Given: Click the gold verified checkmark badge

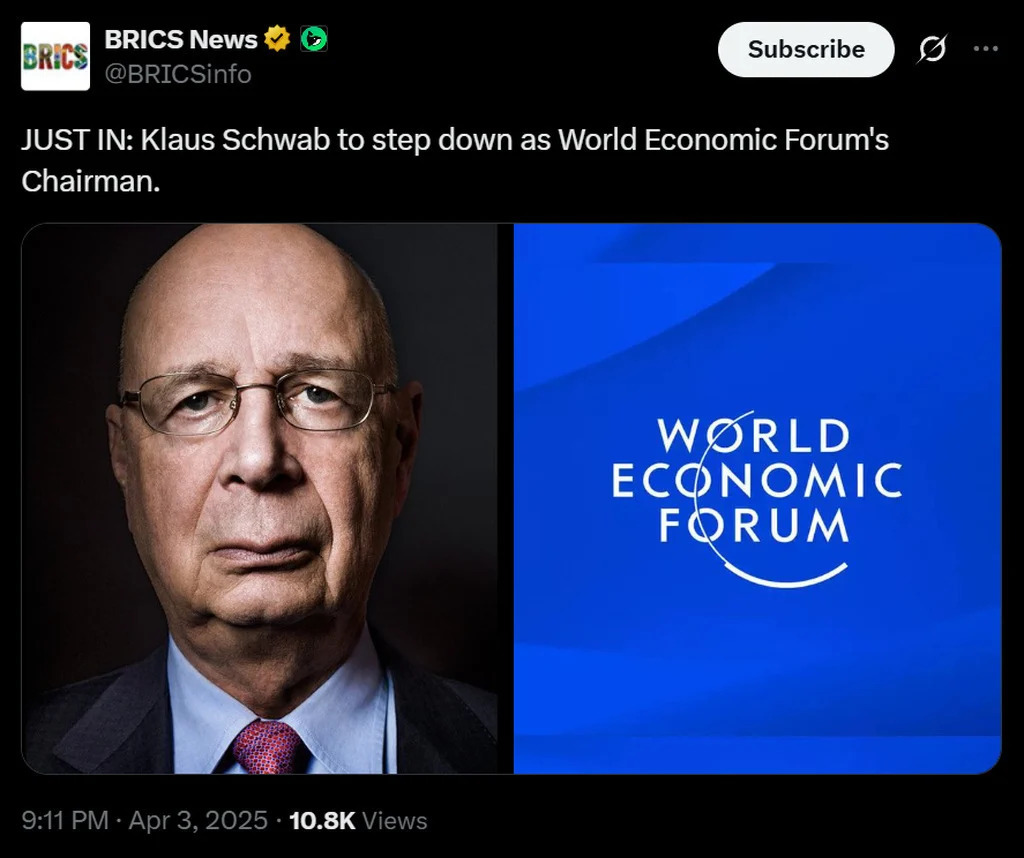Looking at the screenshot, I should (277, 39).
